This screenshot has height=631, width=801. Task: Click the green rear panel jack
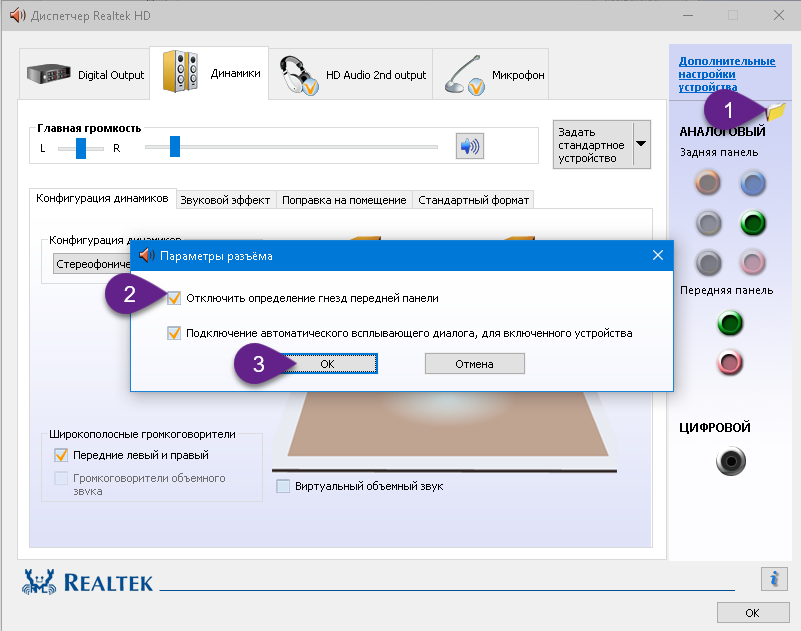point(752,223)
